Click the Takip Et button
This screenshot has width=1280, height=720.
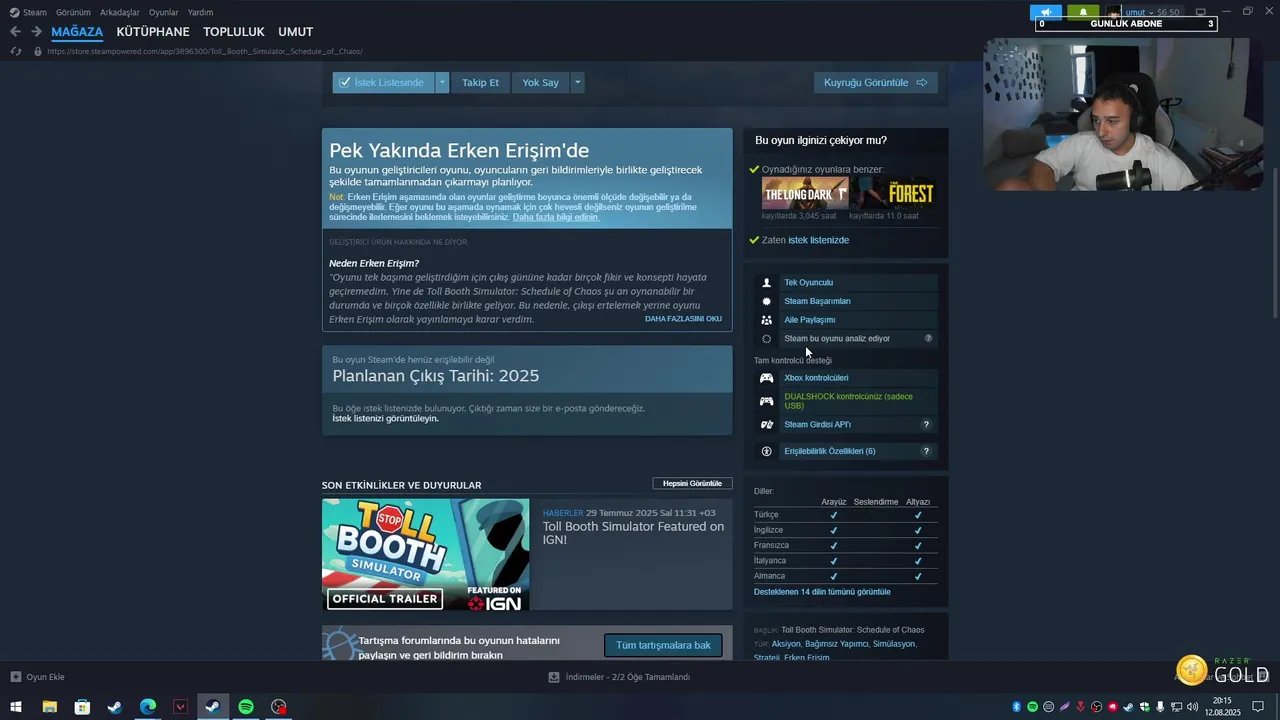[x=480, y=82]
